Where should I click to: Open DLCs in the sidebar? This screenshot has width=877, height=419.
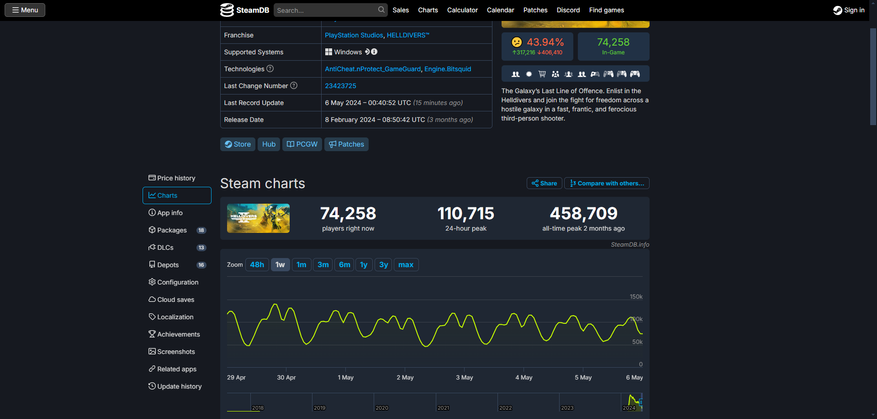(177, 247)
